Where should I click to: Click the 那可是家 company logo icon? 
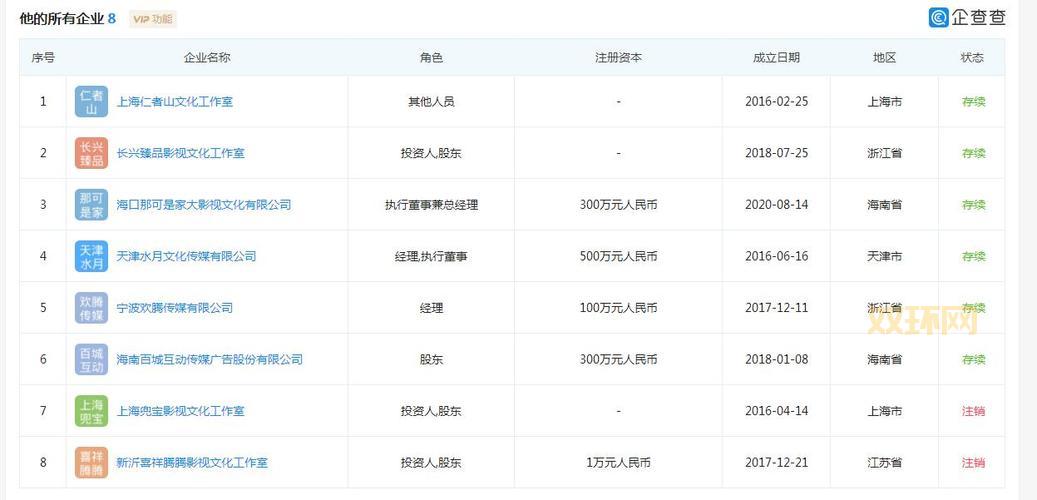(91, 205)
